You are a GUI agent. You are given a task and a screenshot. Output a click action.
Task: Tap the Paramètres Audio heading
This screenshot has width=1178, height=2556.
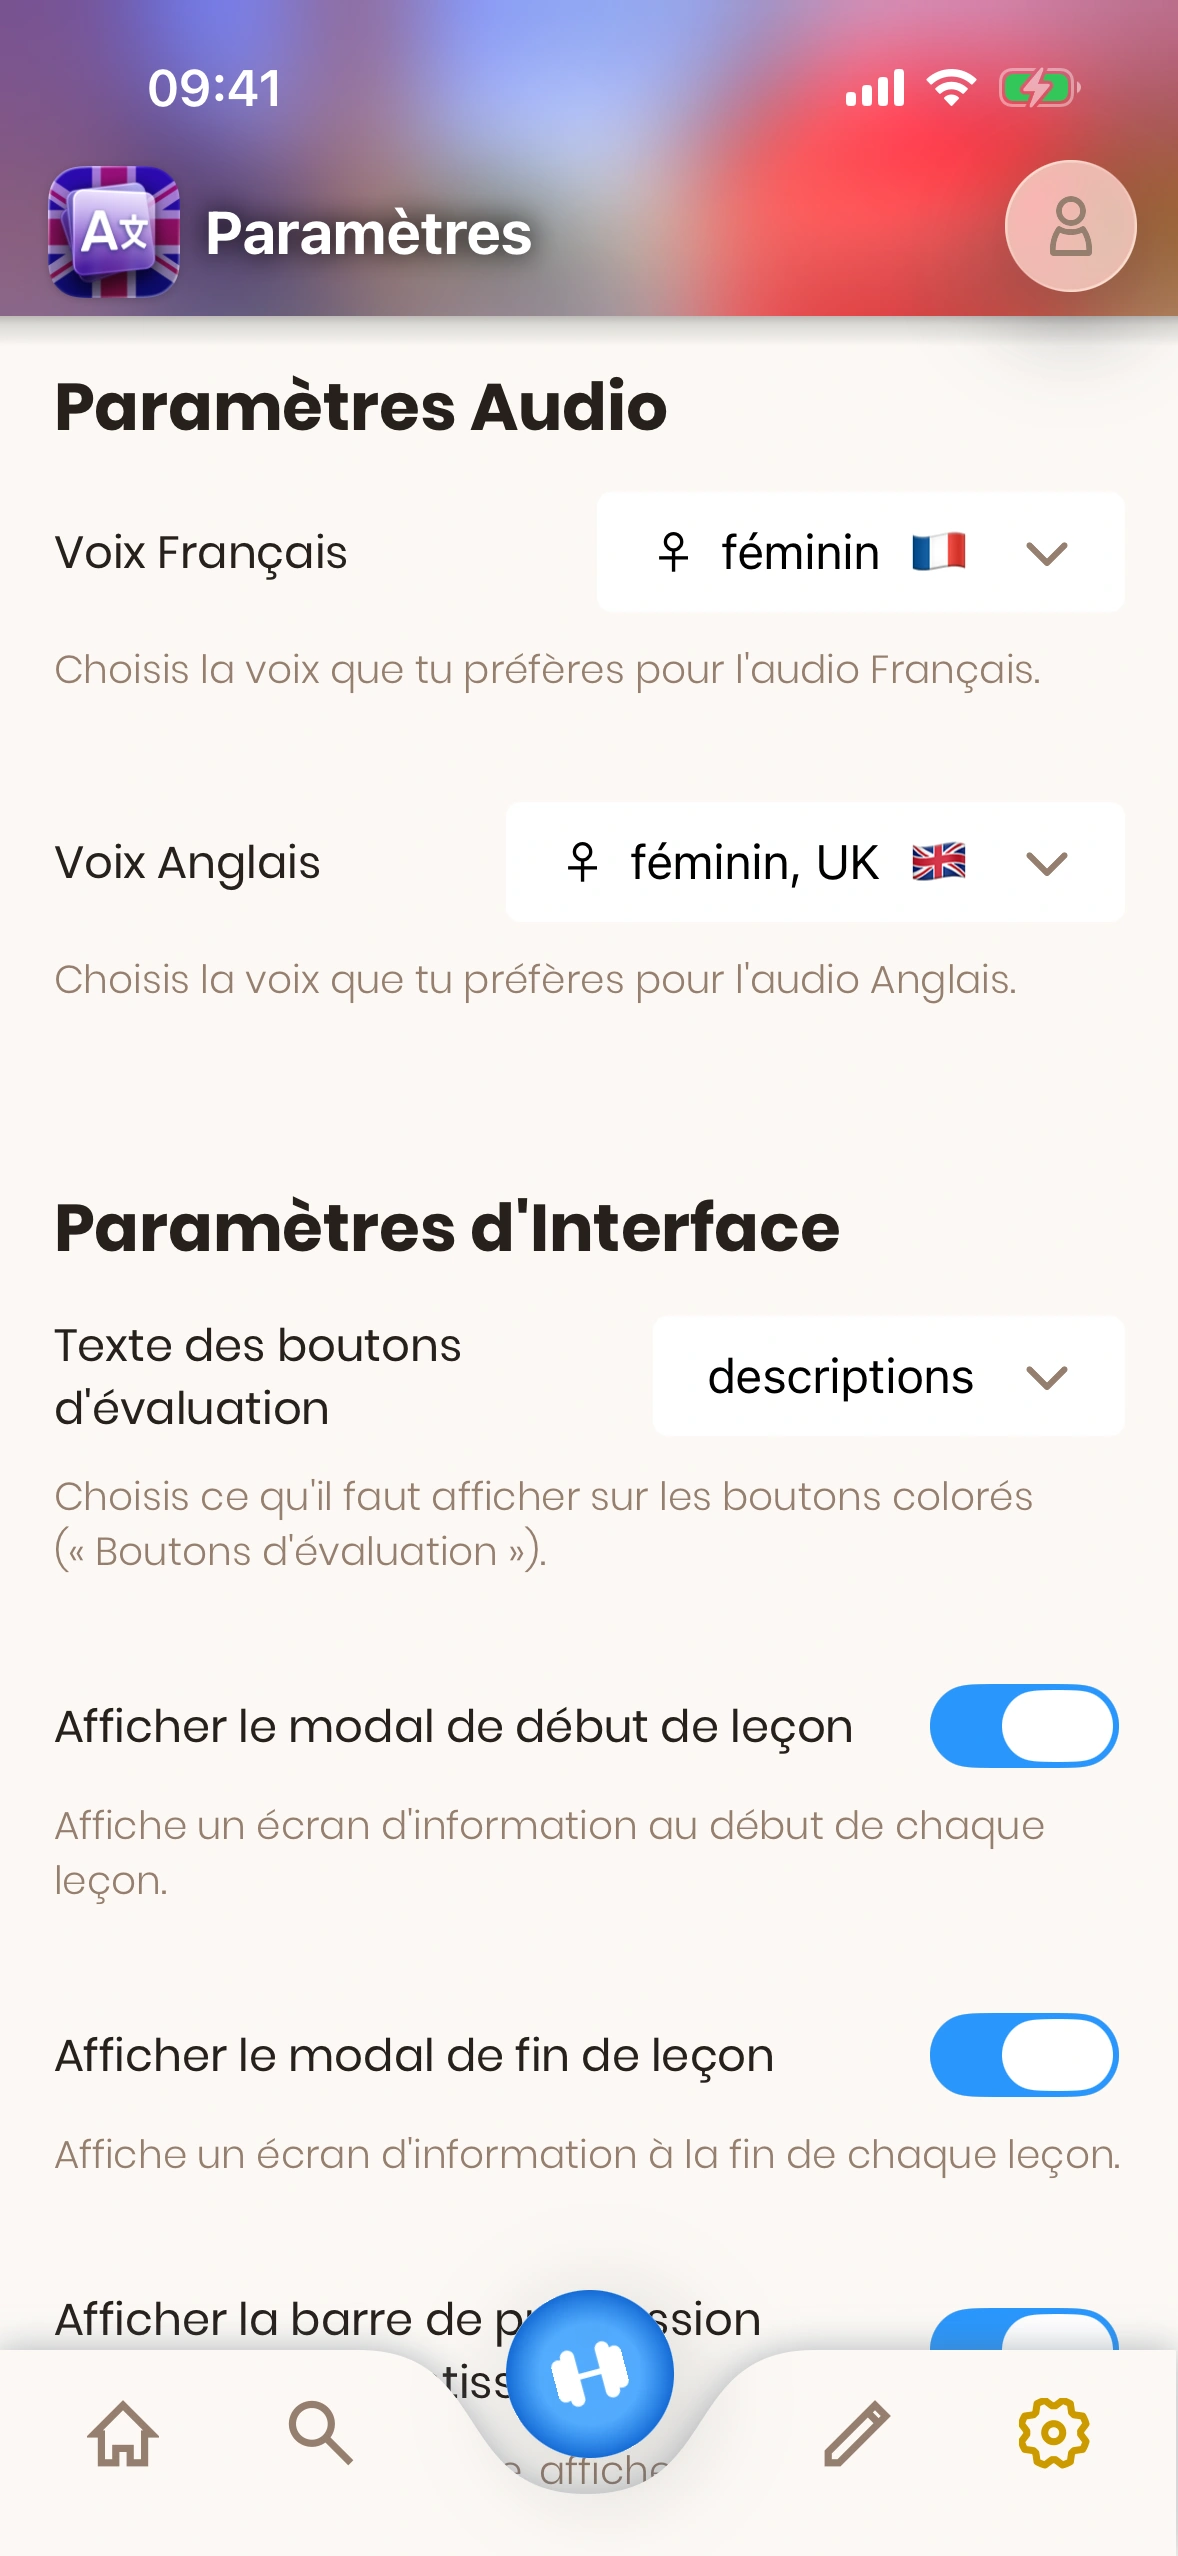coord(361,407)
